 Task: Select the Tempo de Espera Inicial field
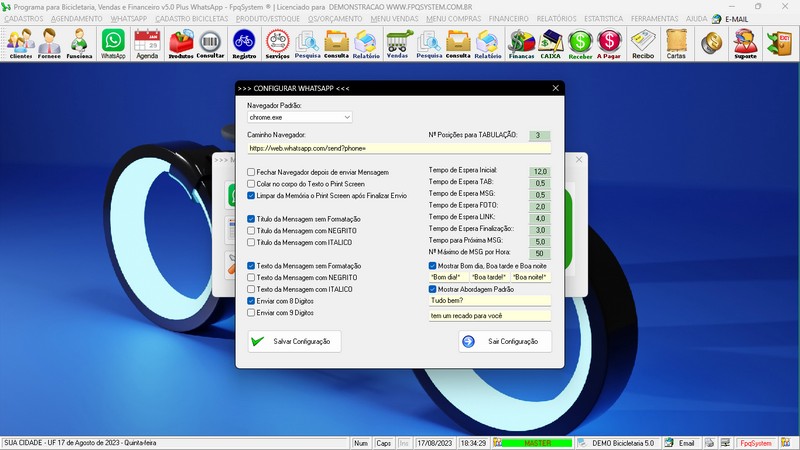[x=540, y=171]
